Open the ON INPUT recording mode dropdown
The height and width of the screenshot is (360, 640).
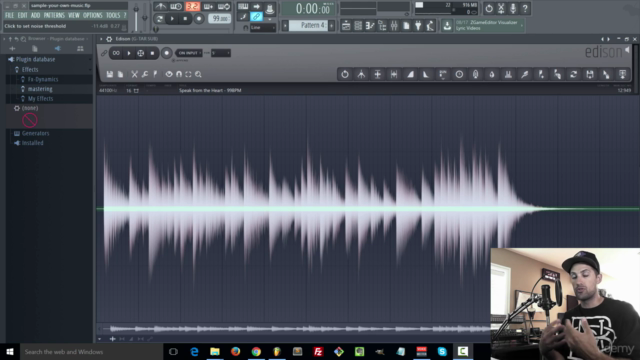point(189,53)
